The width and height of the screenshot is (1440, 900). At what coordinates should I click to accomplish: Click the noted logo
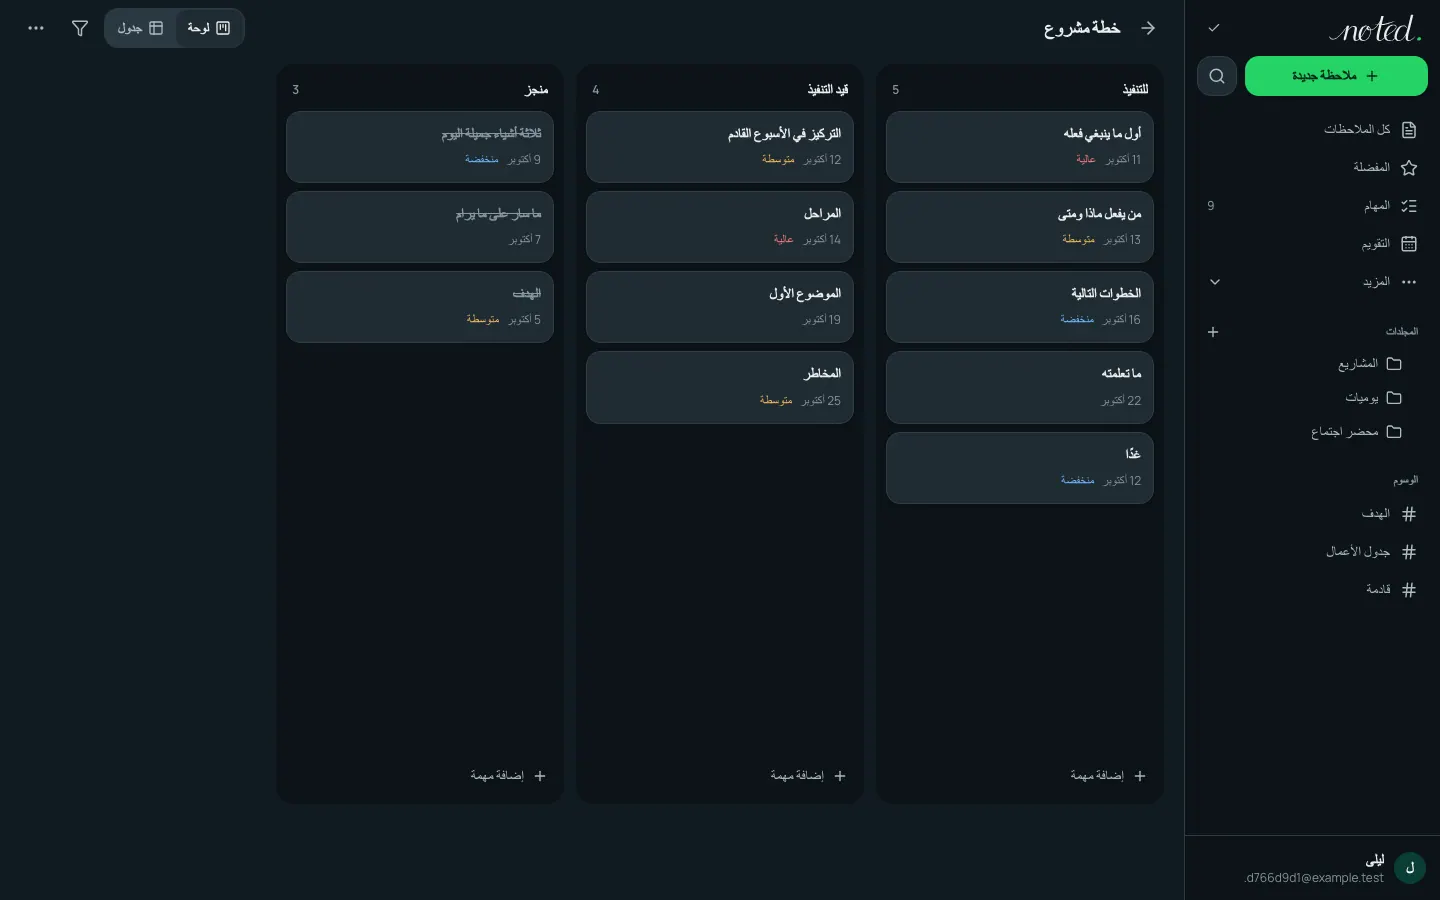1375,29
